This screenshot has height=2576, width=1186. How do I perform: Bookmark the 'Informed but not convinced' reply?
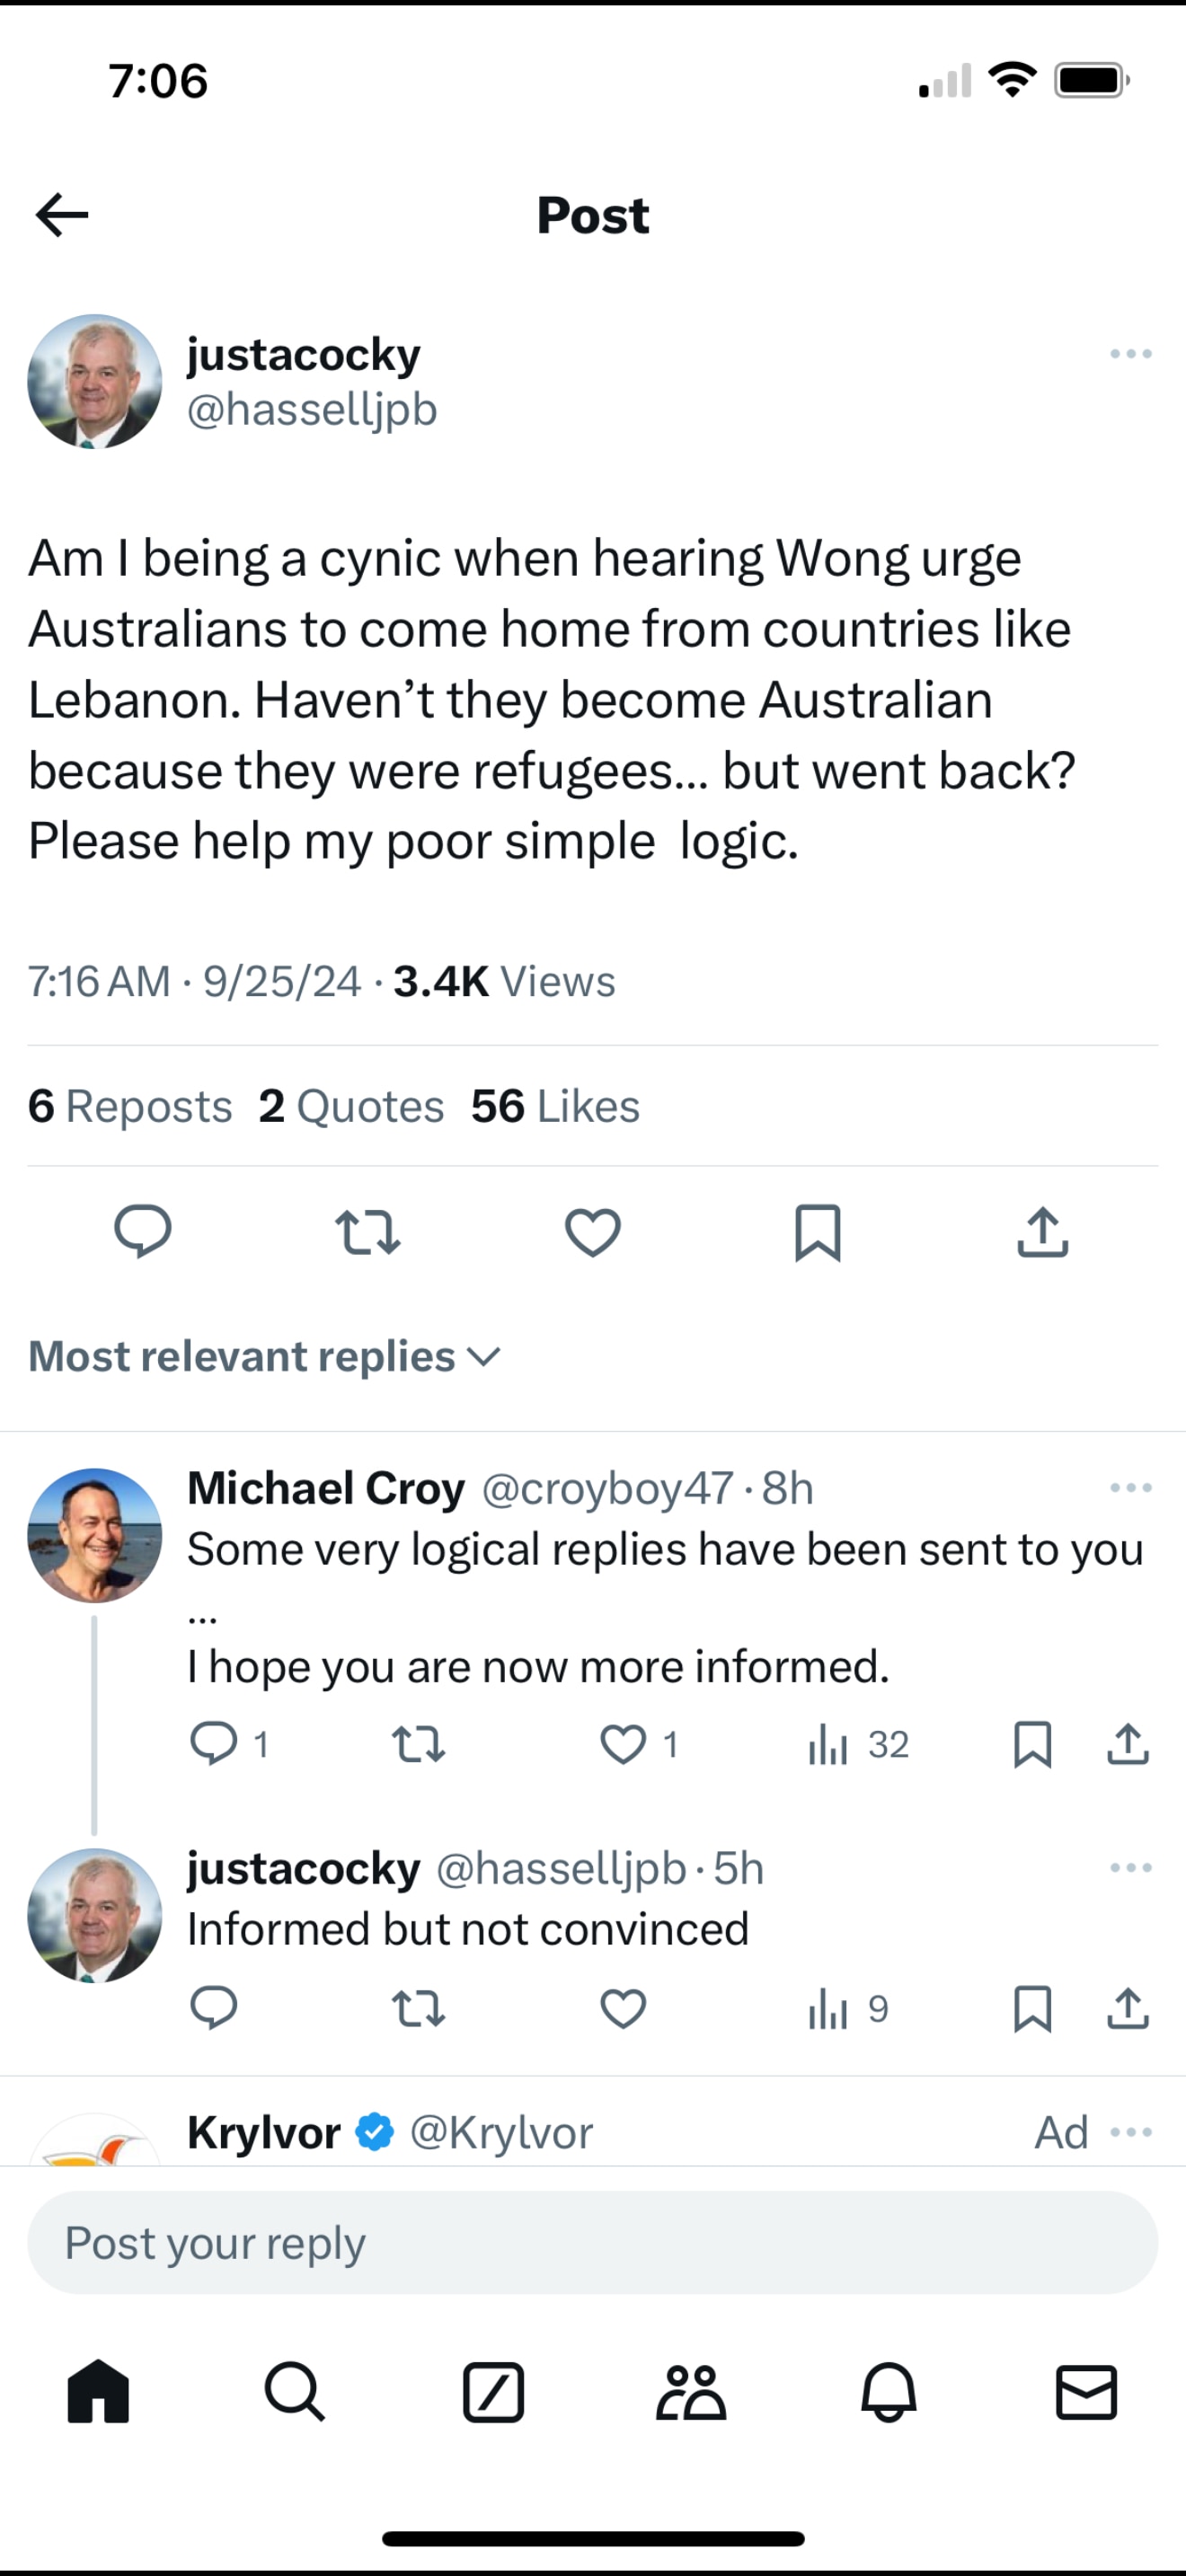coord(1034,2010)
